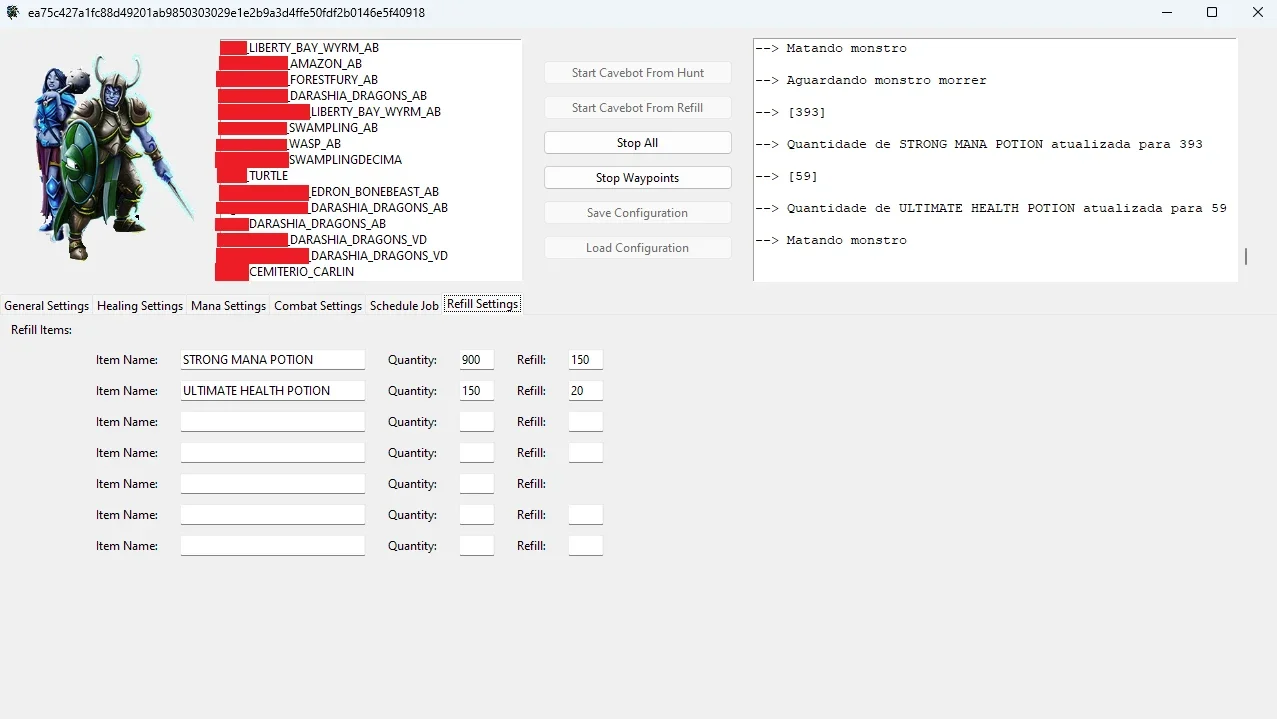
Task: Select FORESTFURY_AB in the script list
Action: point(334,79)
